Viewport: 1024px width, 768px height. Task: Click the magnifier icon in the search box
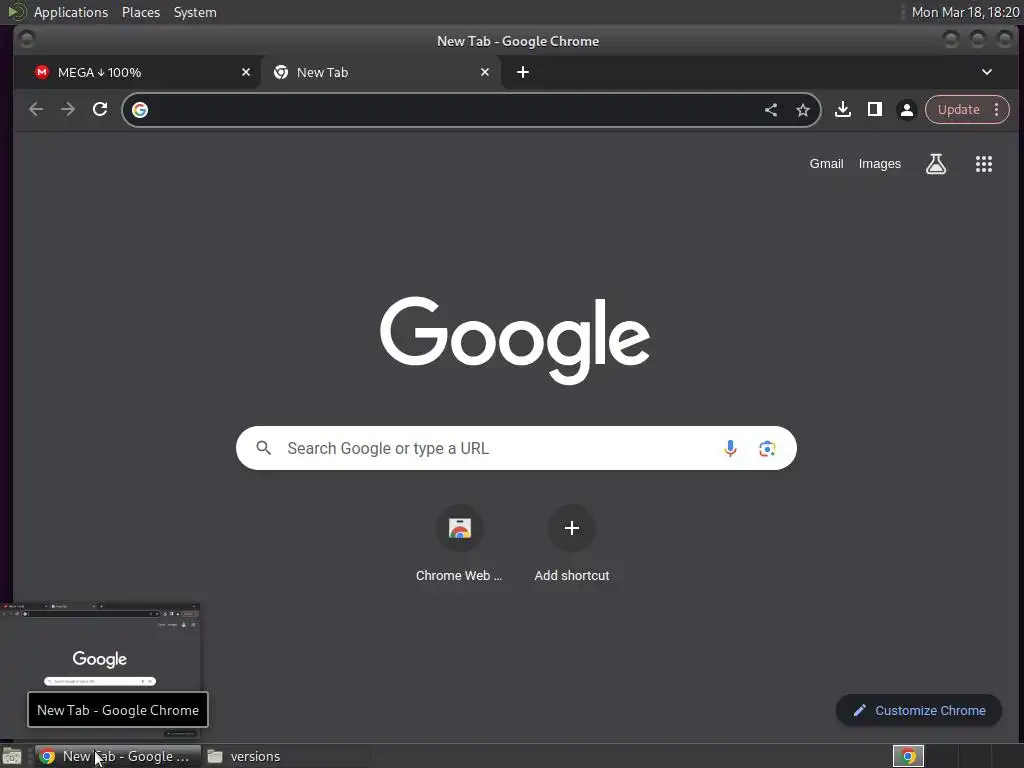[x=263, y=448]
